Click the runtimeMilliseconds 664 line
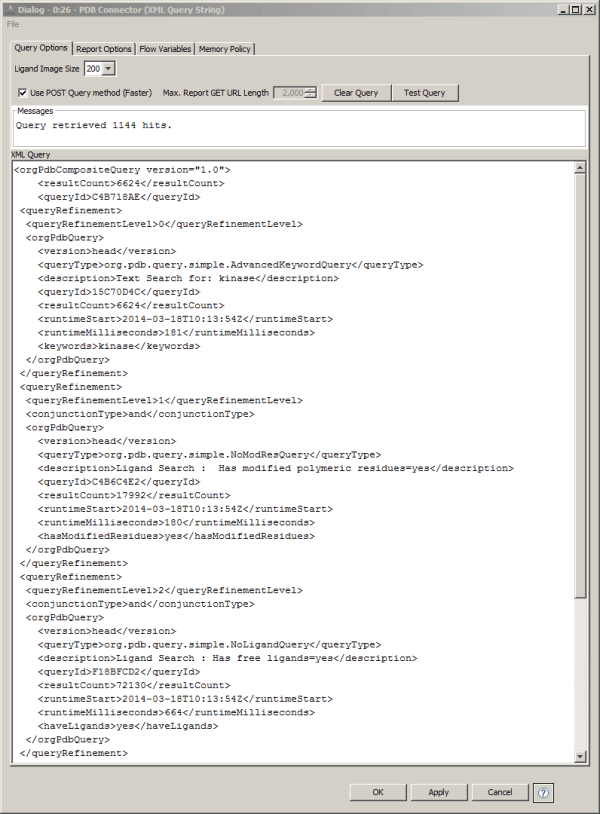 pos(176,712)
